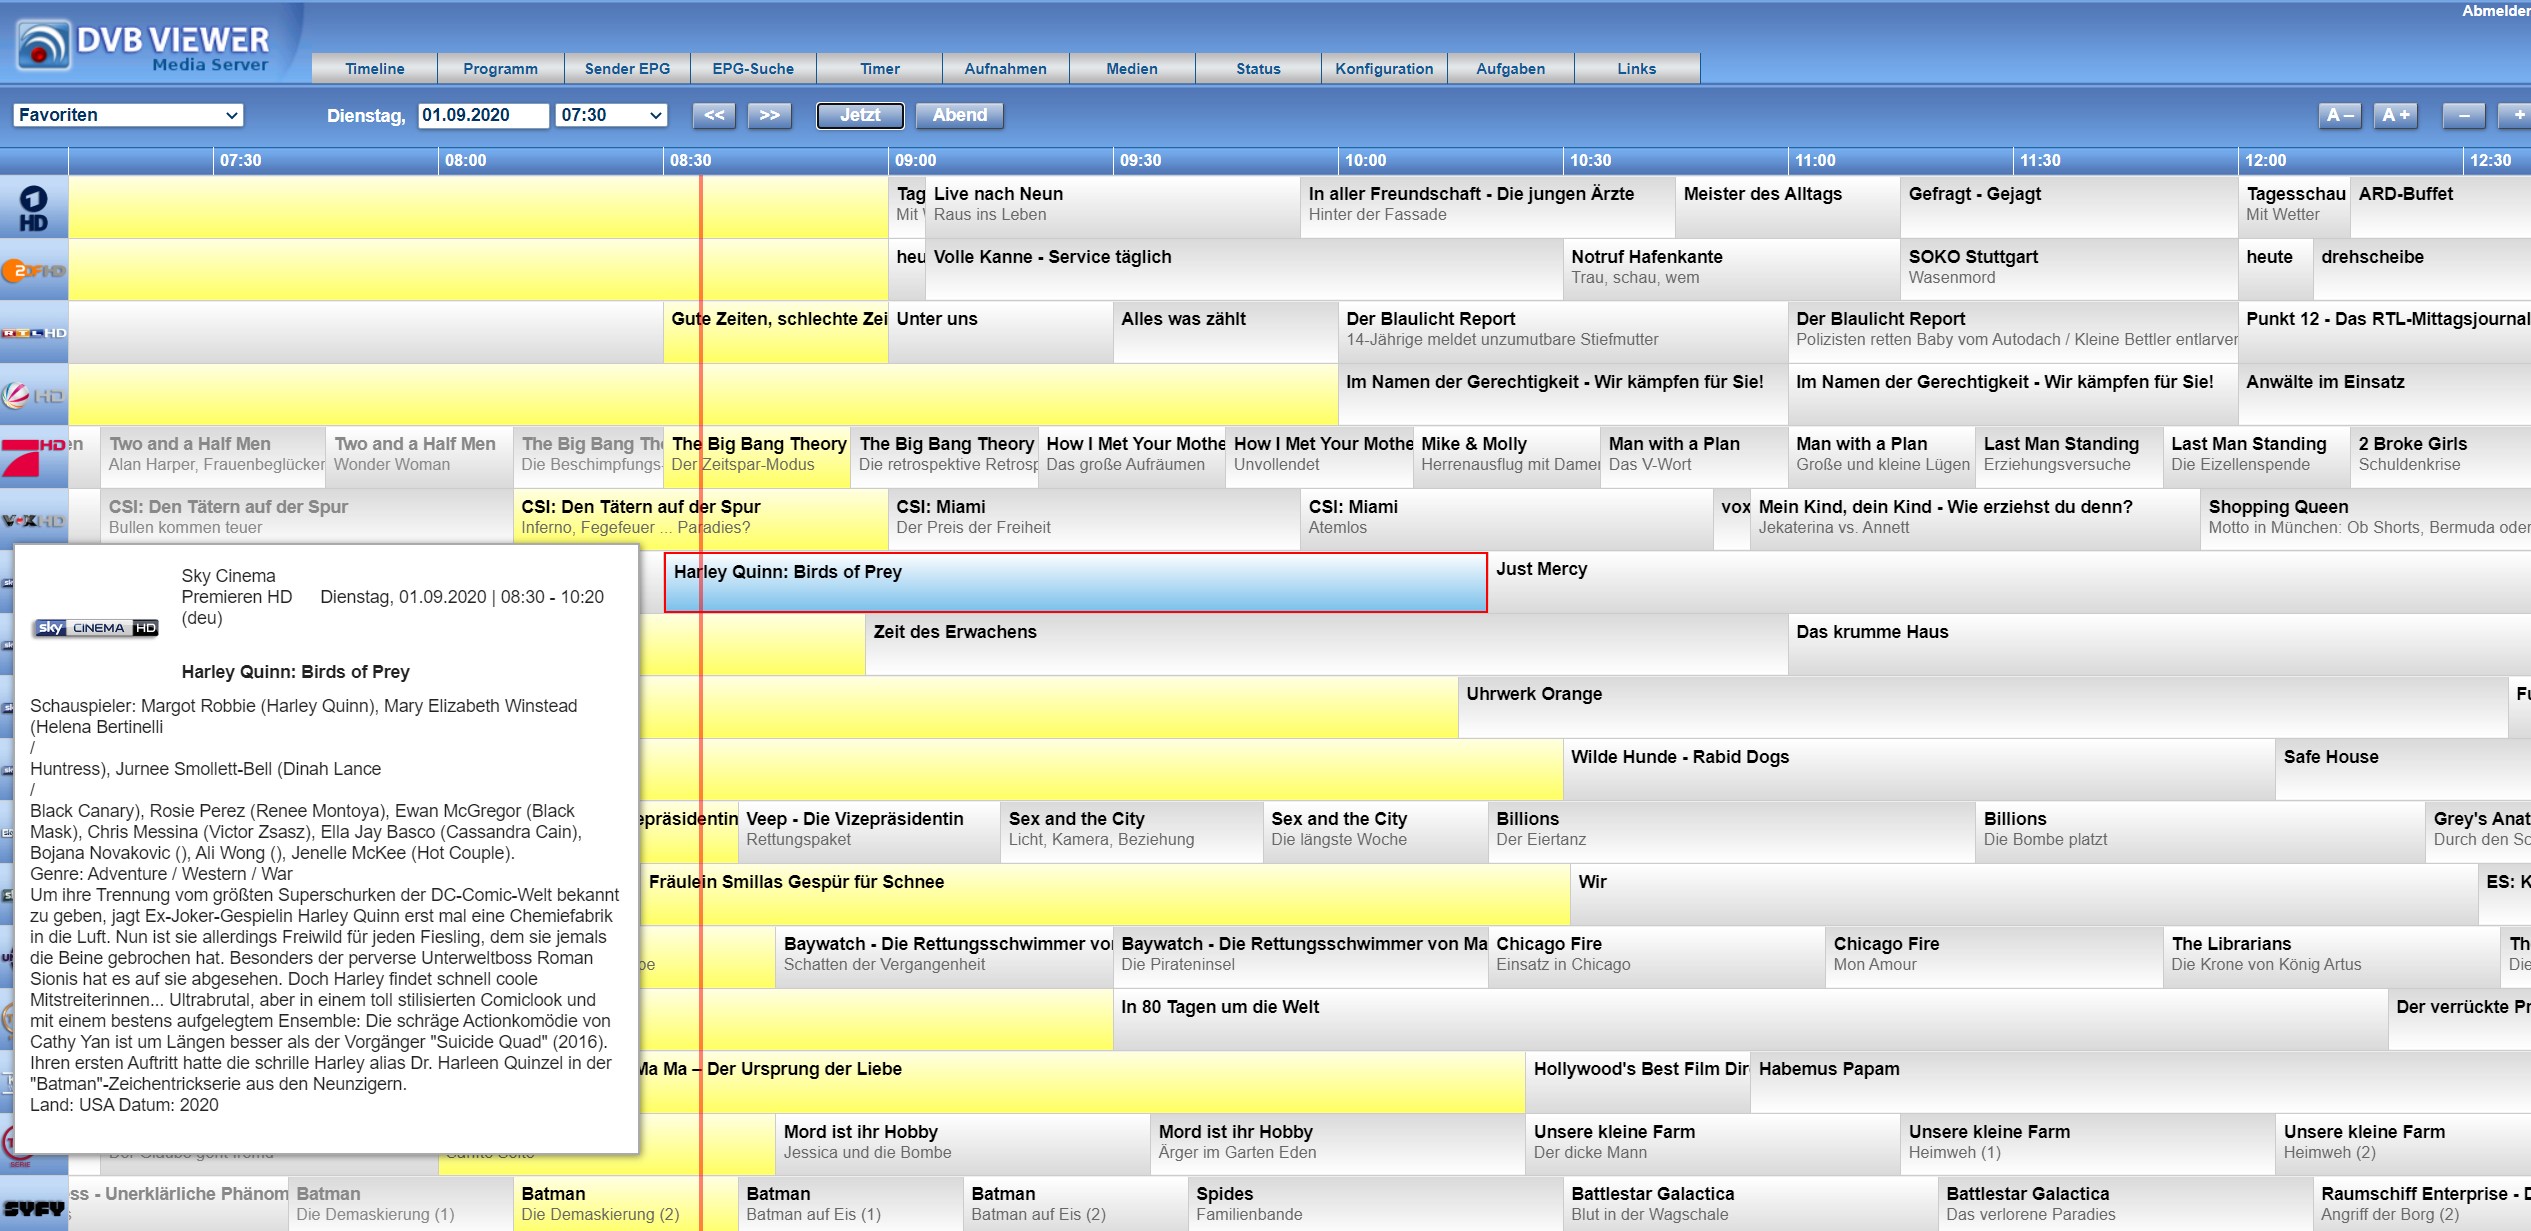Open Habemus Papam movie entry
Image resolution: width=2531 pixels, height=1231 pixels.
(x=2141, y=1081)
